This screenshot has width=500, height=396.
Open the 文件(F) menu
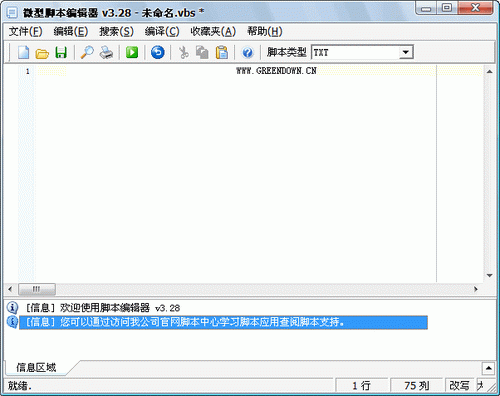tap(25, 32)
